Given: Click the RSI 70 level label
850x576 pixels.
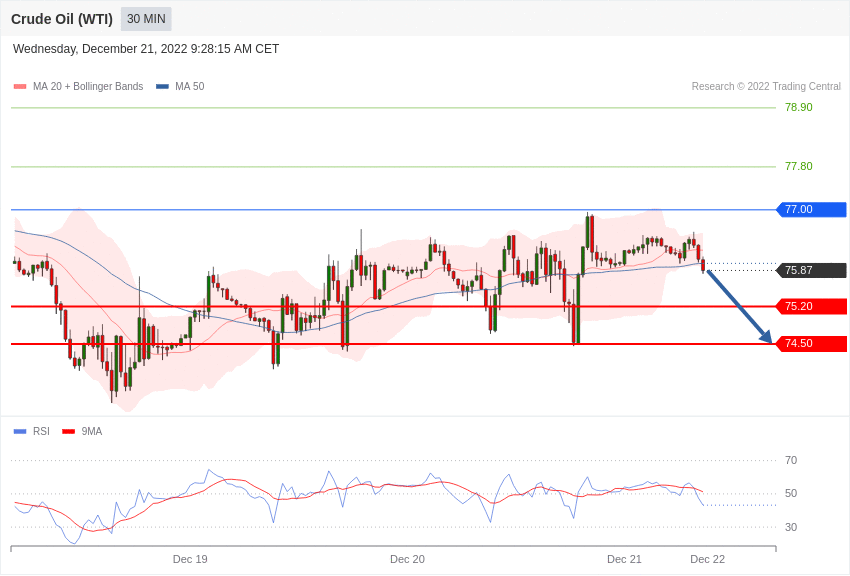Looking at the screenshot, I should [791, 461].
